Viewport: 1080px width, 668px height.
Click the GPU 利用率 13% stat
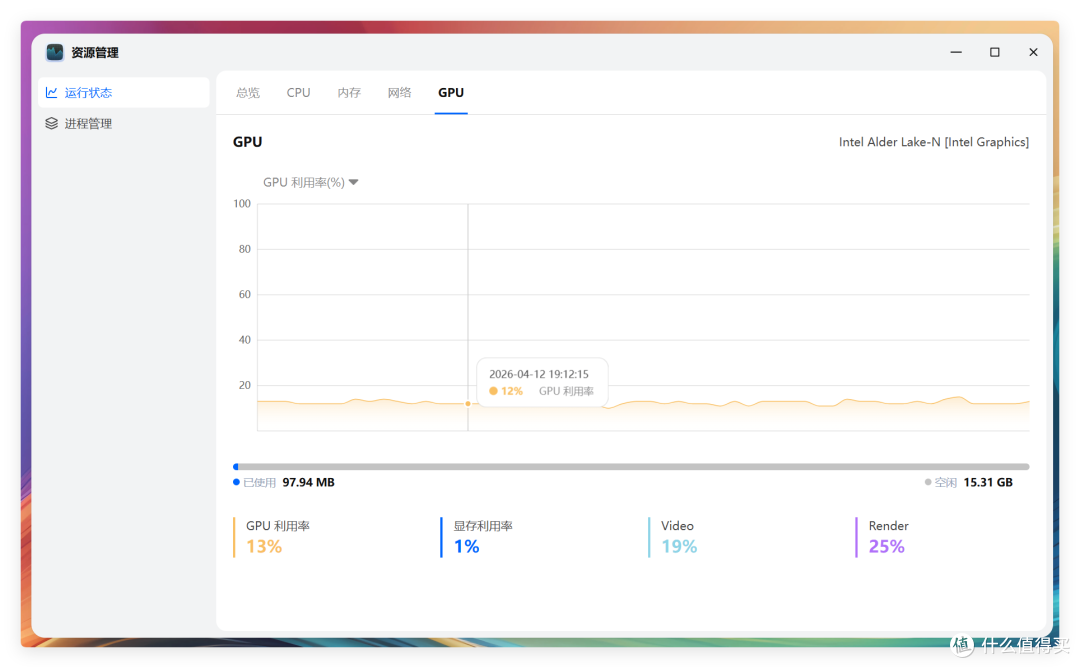pos(273,537)
